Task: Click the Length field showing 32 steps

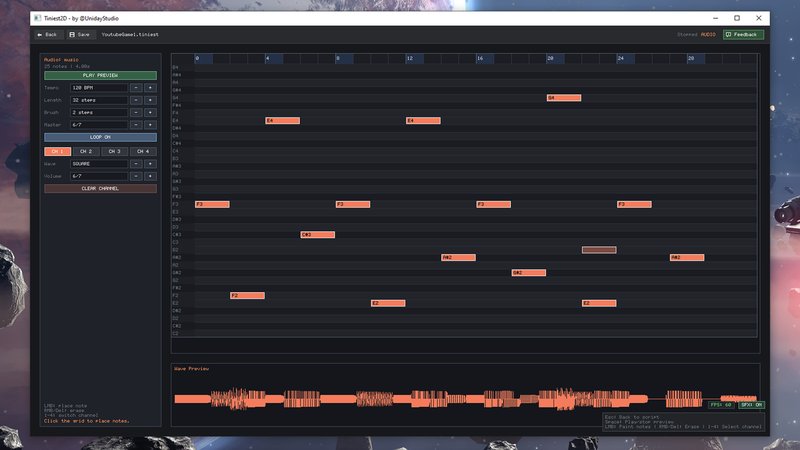Action: [99, 100]
